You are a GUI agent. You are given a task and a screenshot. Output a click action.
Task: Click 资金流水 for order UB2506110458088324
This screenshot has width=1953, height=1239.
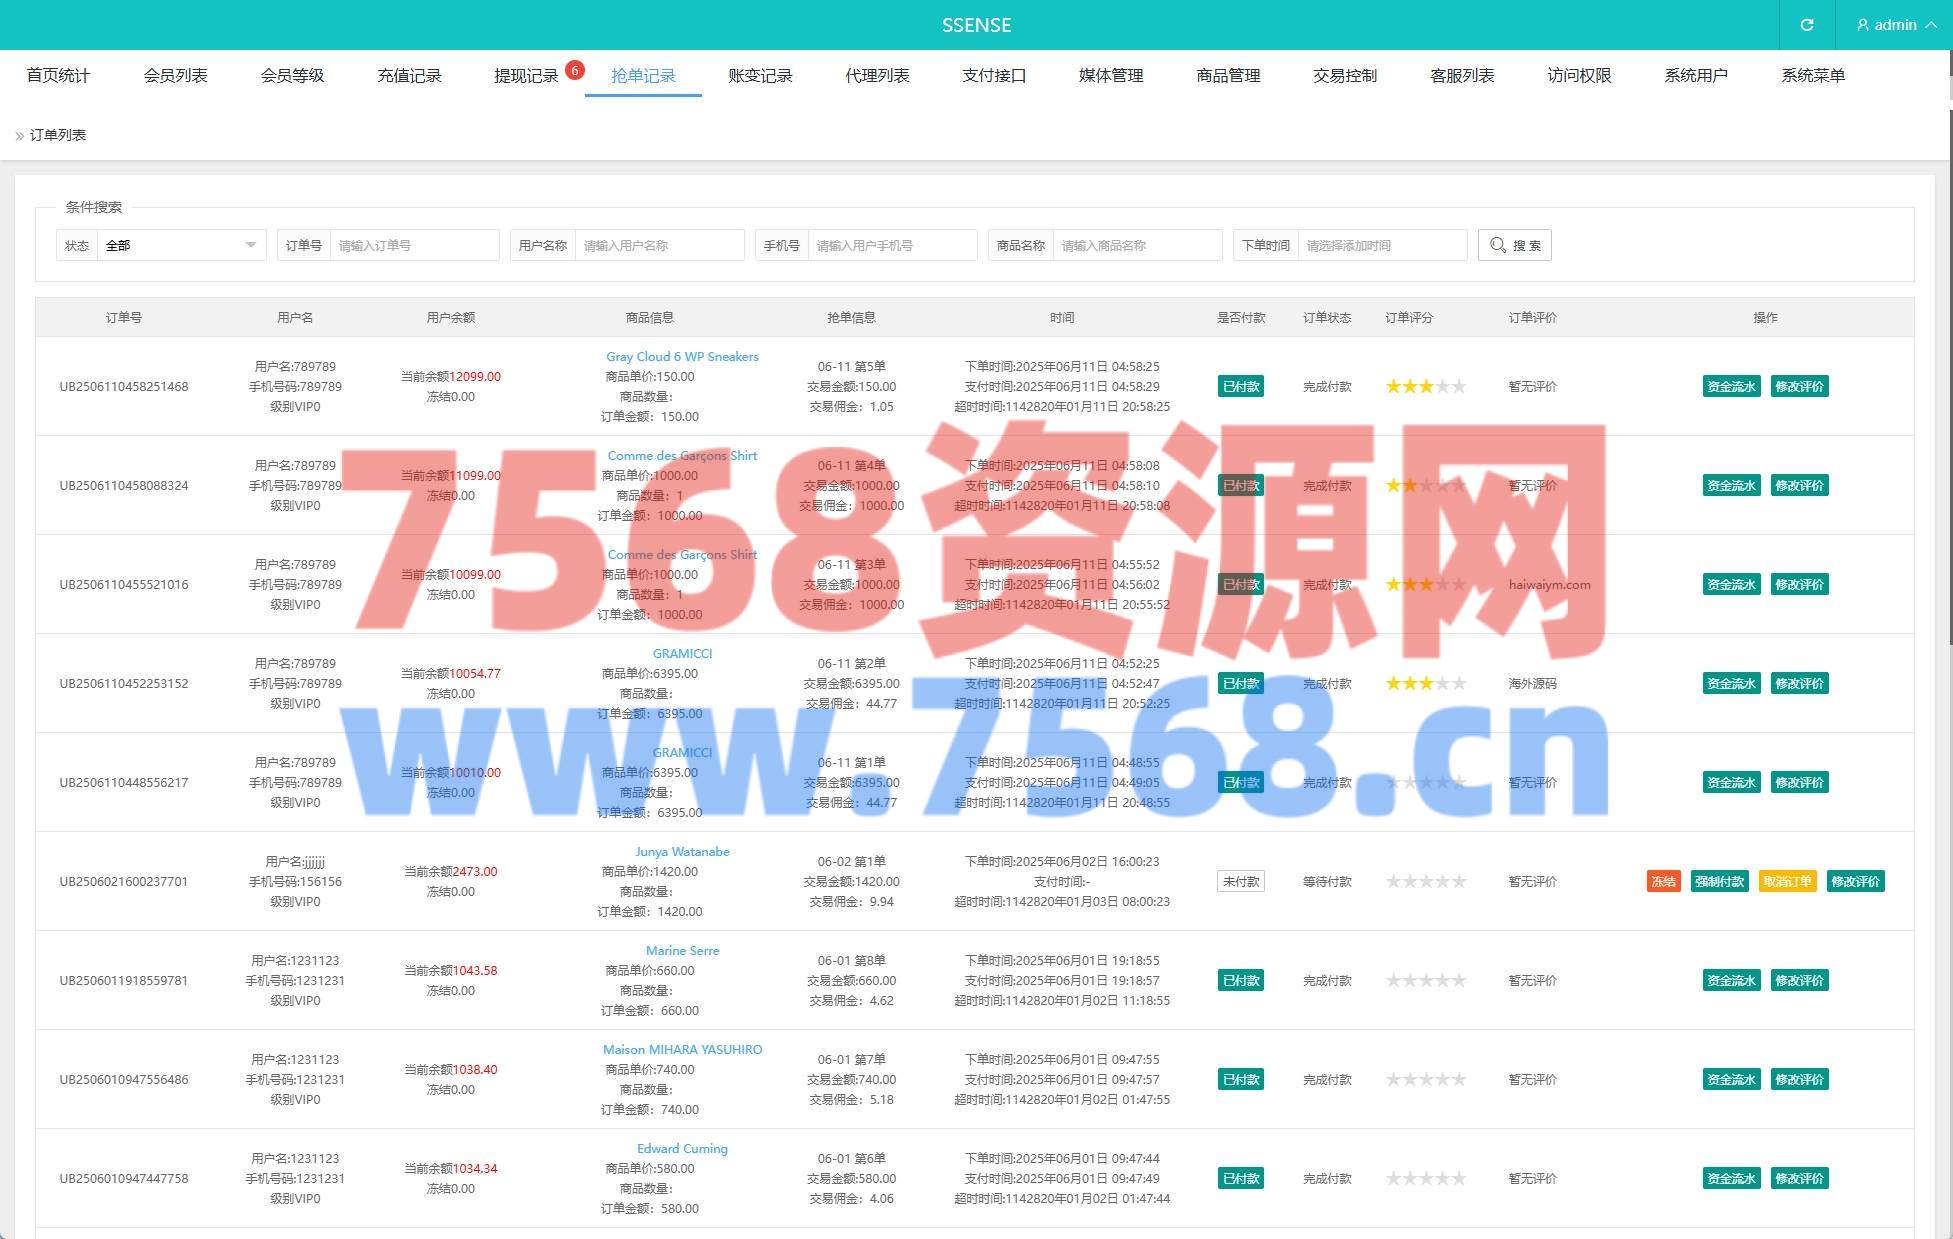point(1731,485)
